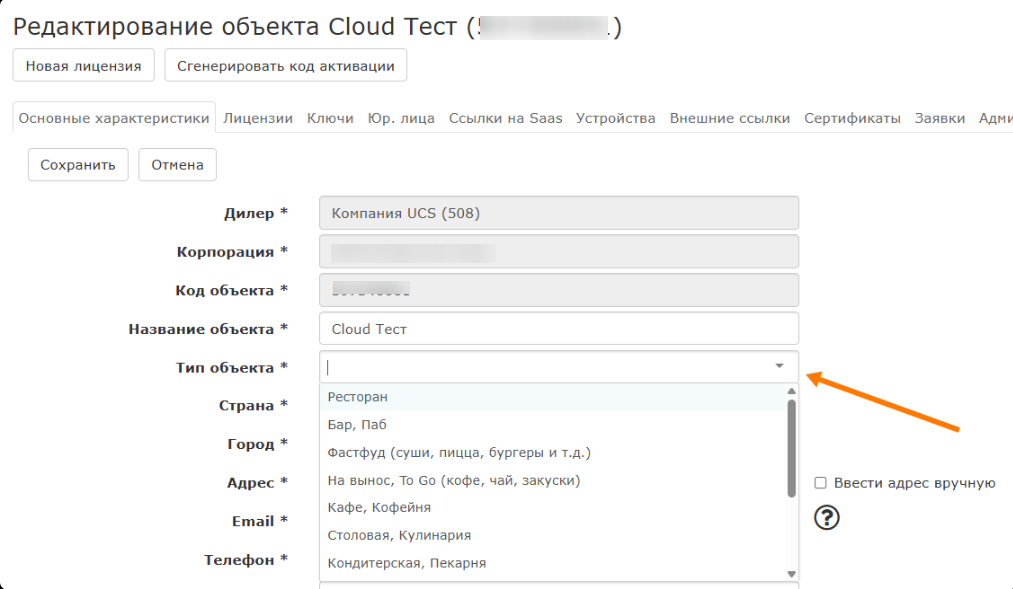This screenshot has height=589, width=1013.
Task: Click 'Новая лицензия' button
Action: click(x=83, y=67)
